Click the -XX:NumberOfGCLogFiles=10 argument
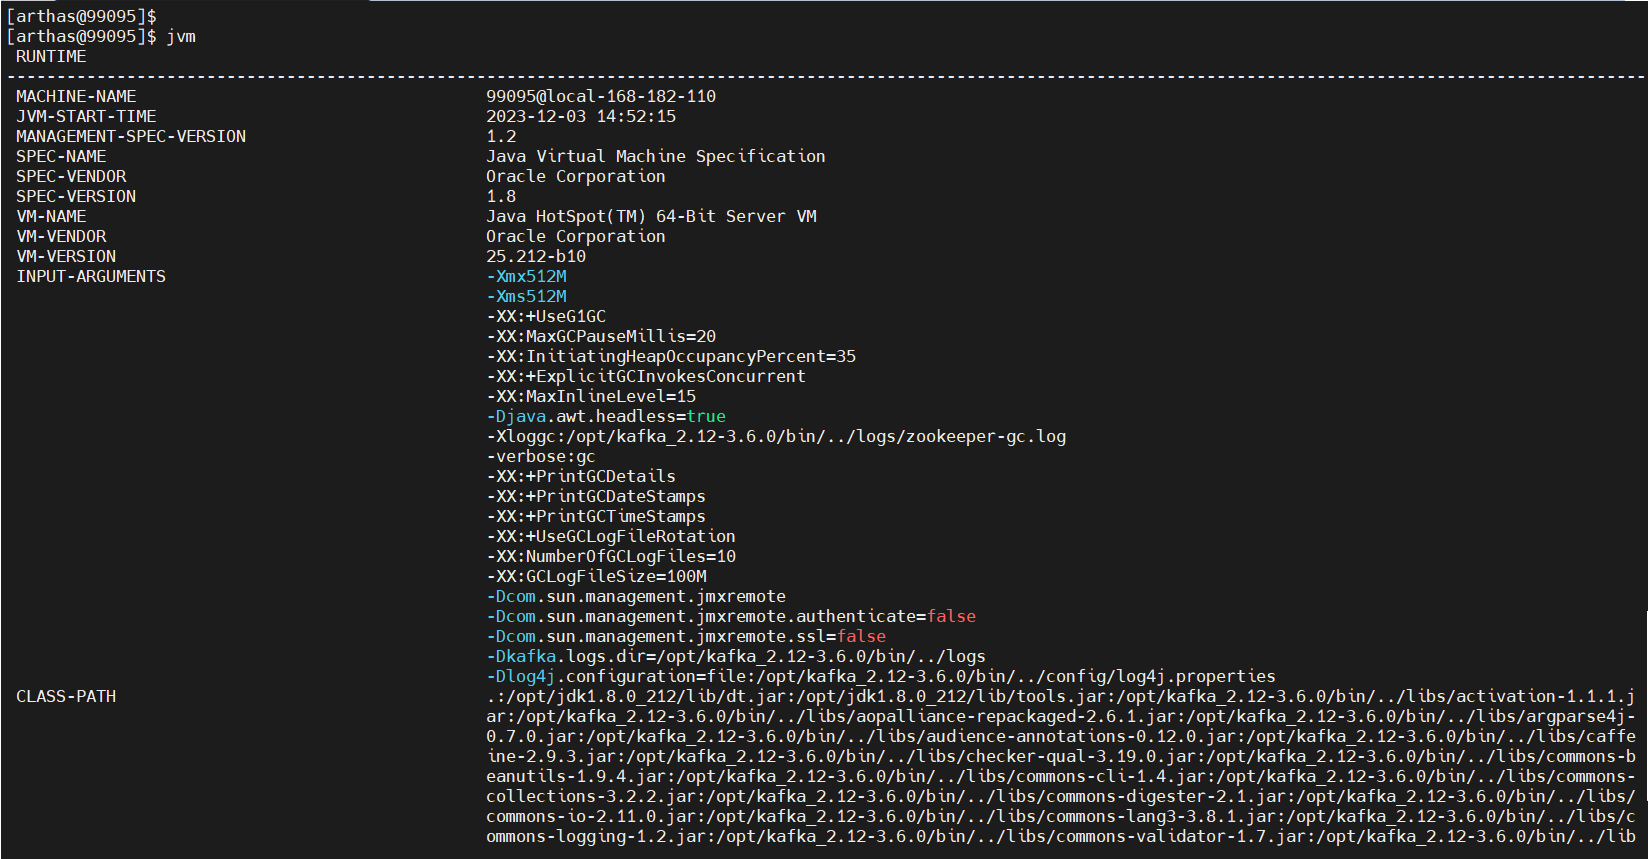 pos(611,557)
